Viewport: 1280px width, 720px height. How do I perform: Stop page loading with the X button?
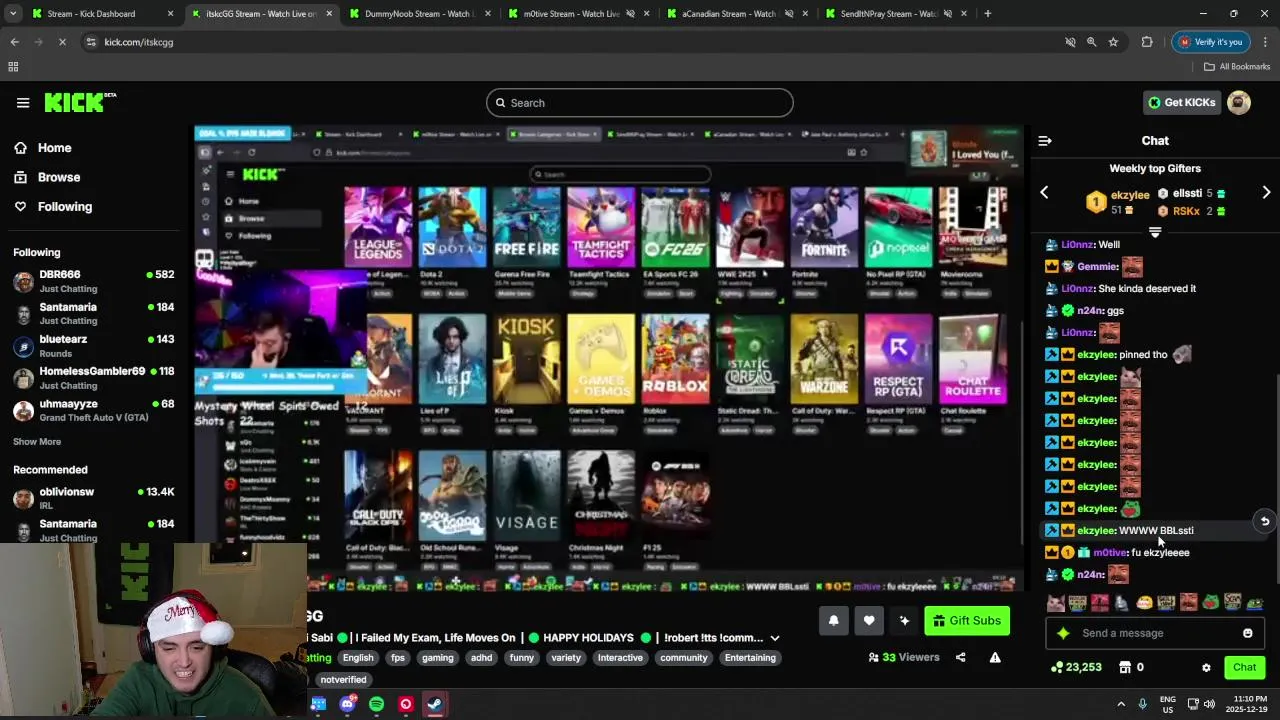pos(62,42)
